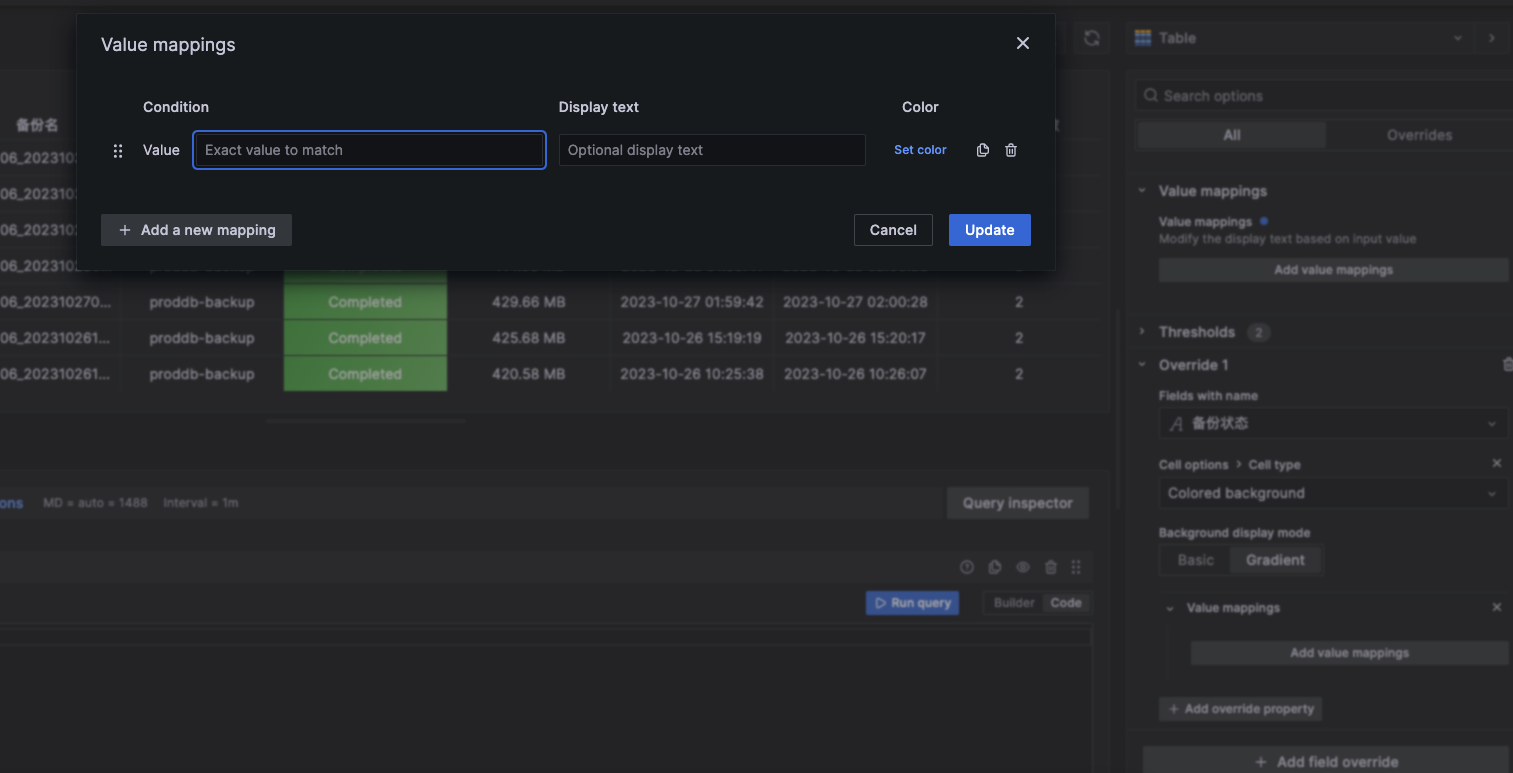Click Add value mappings under Override 1
The height and width of the screenshot is (773, 1513).
(1349, 653)
